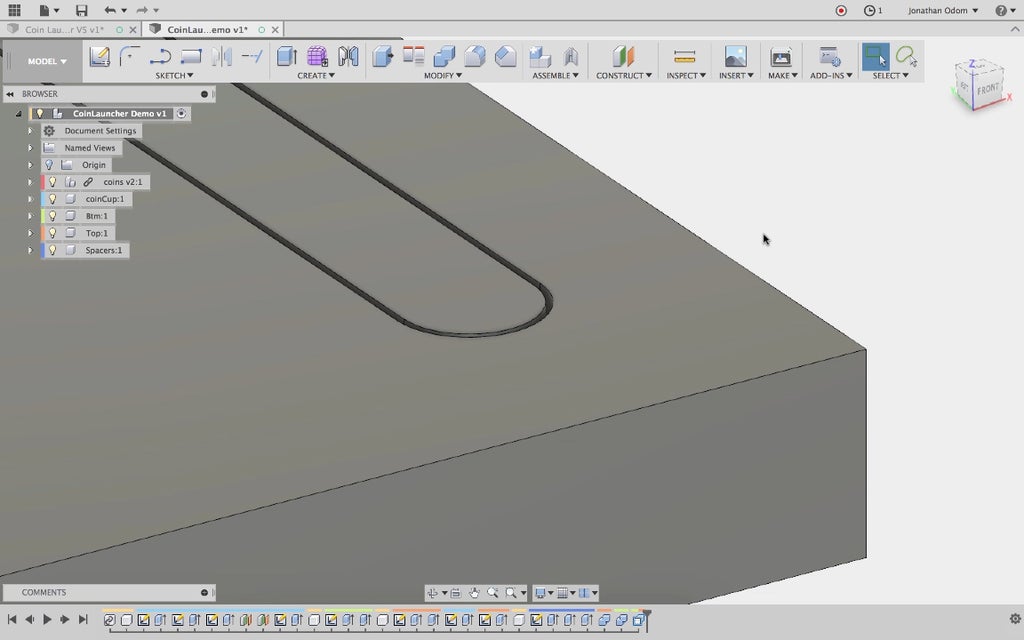Screen dimensions: 1024x640
Task: Undo the last action
Action: pos(110,10)
